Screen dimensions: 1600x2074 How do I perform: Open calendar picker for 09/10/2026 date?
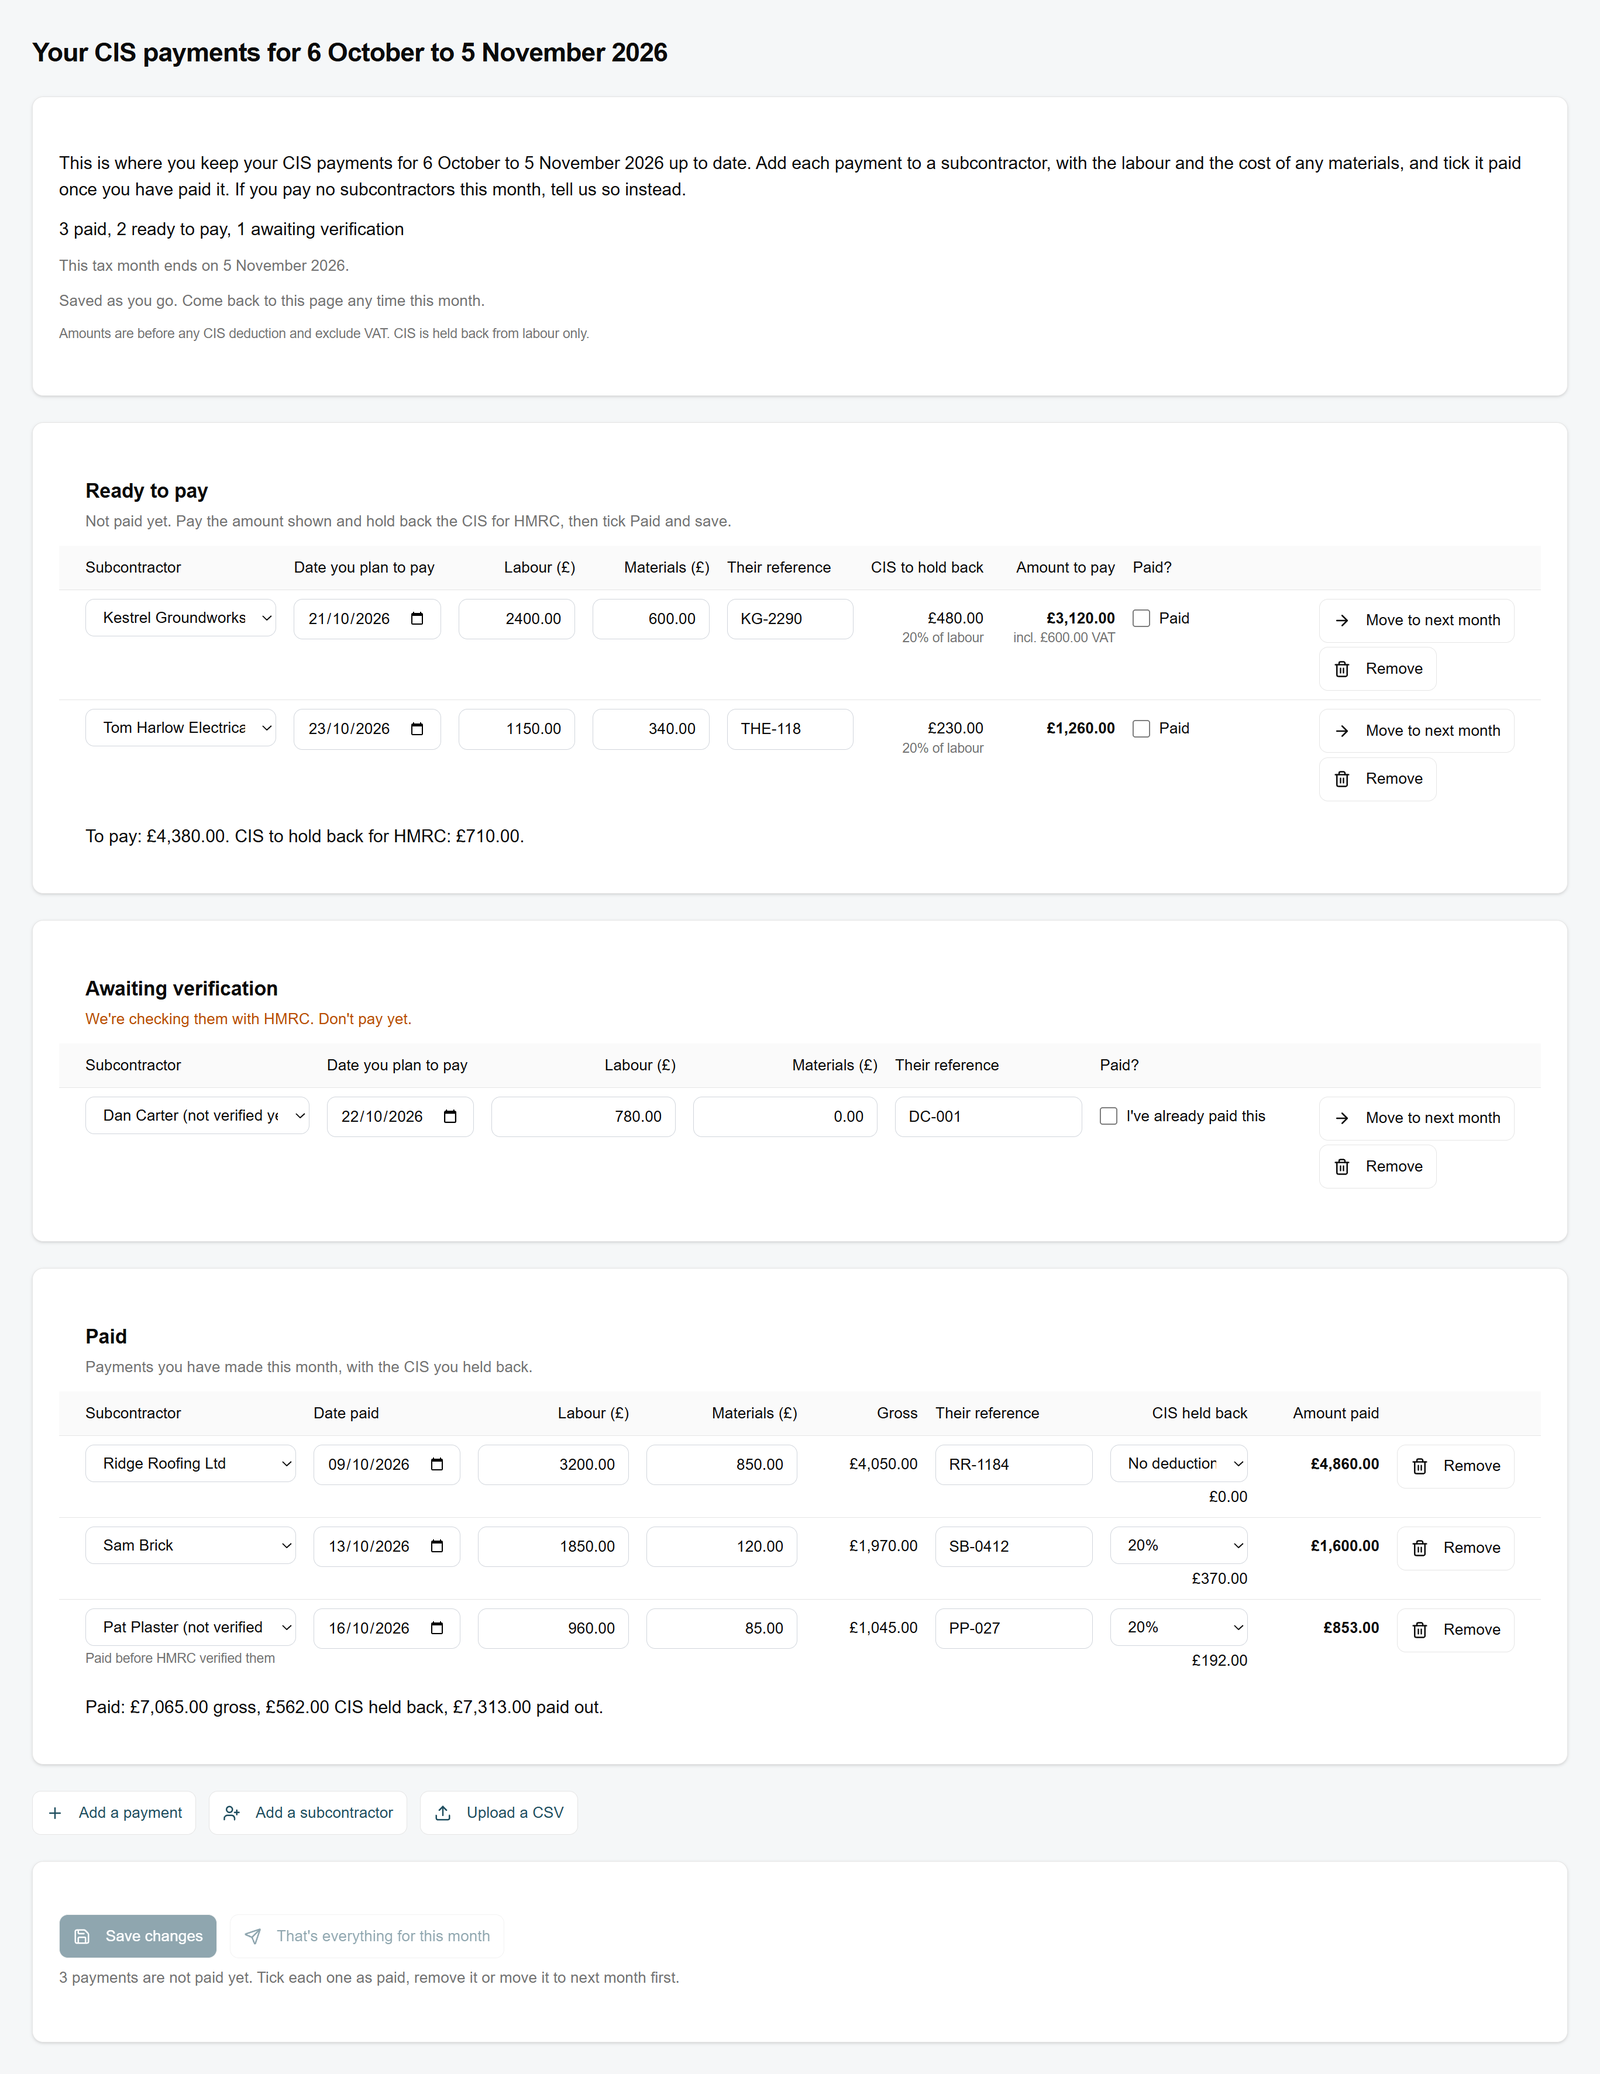[437, 1465]
